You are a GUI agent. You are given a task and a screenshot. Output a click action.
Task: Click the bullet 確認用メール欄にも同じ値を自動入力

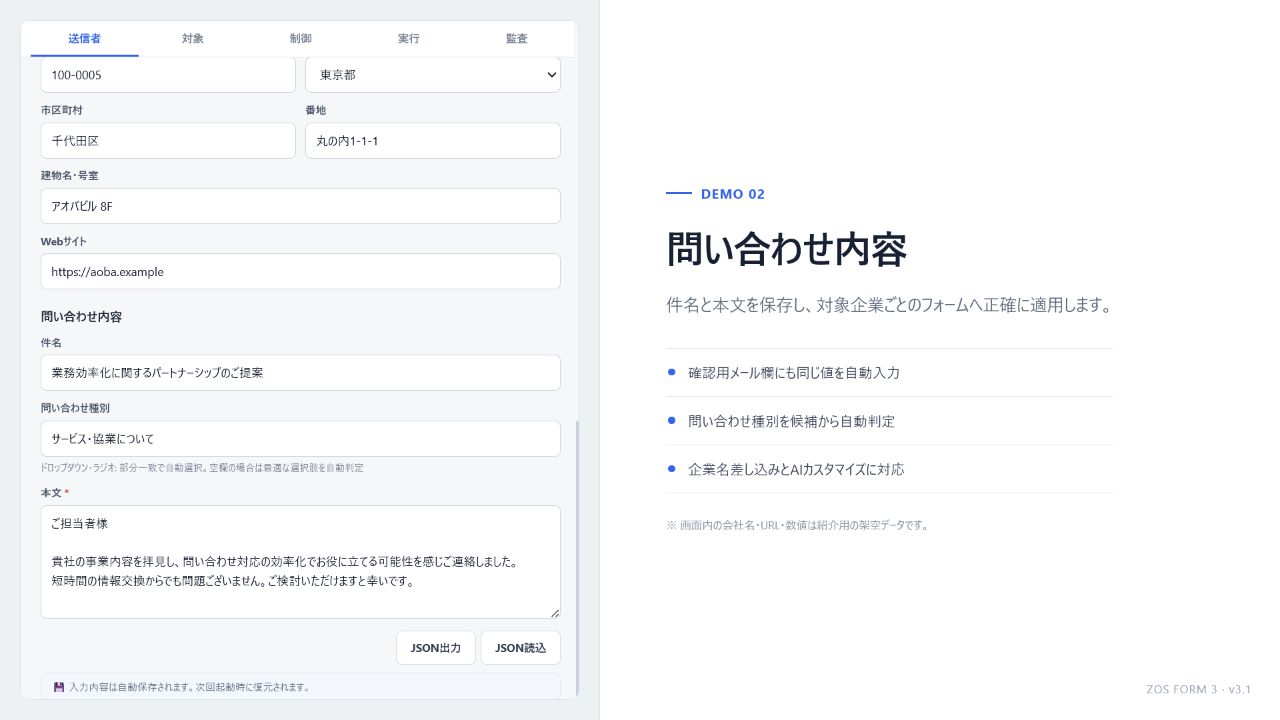point(794,373)
